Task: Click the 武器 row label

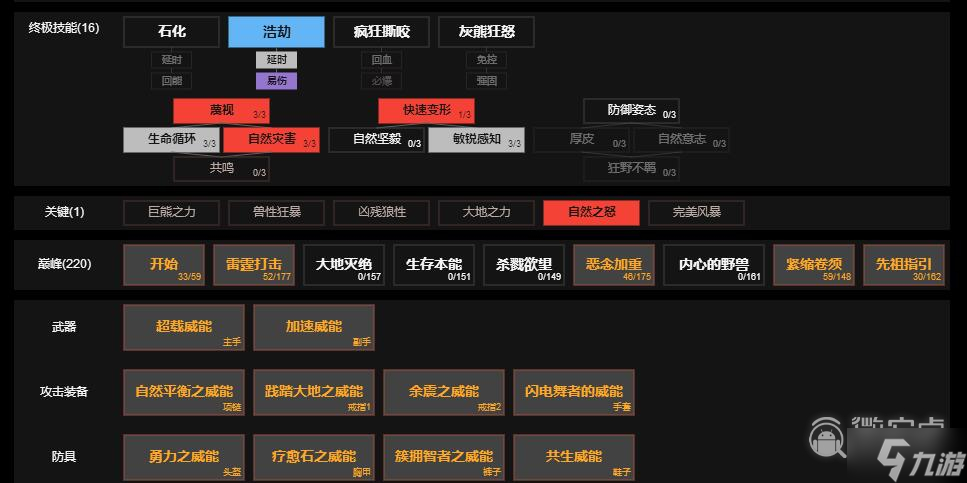Action: pyautogui.click(x=64, y=327)
